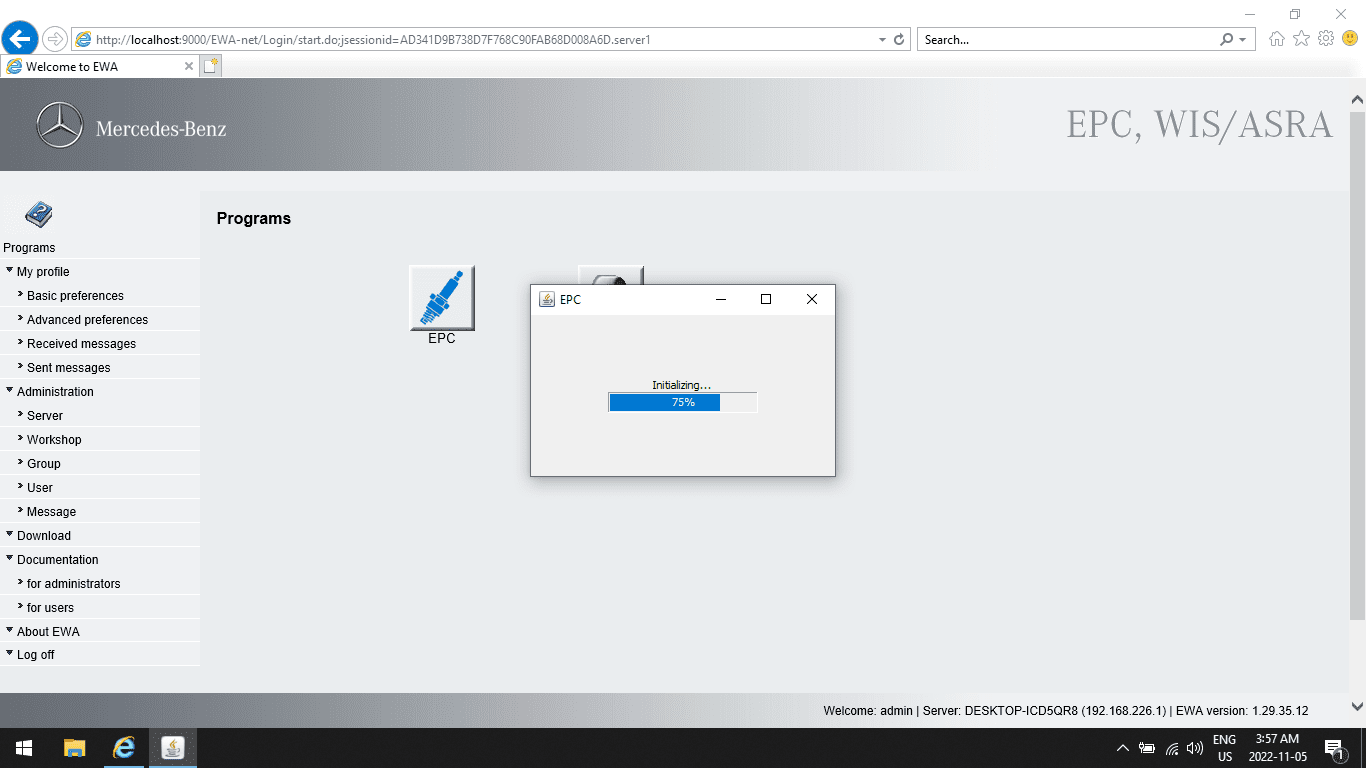
Task: Click the Programs help book icon
Action: [38, 214]
